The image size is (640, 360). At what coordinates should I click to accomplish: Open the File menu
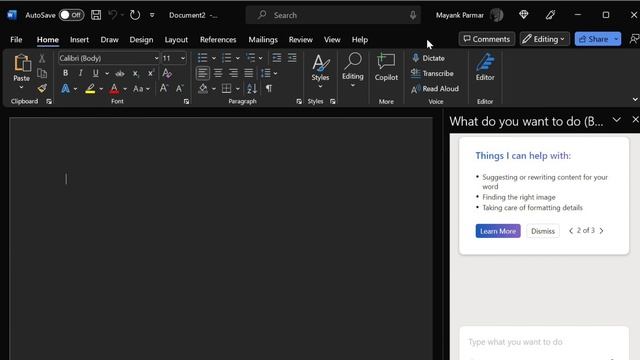(x=16, y=40)
